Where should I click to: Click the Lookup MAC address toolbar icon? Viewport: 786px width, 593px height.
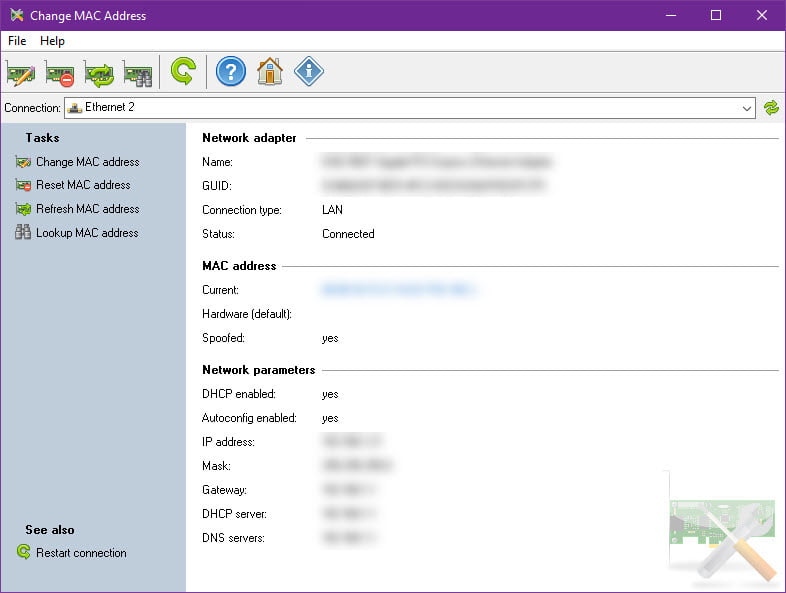coord(137,74)
